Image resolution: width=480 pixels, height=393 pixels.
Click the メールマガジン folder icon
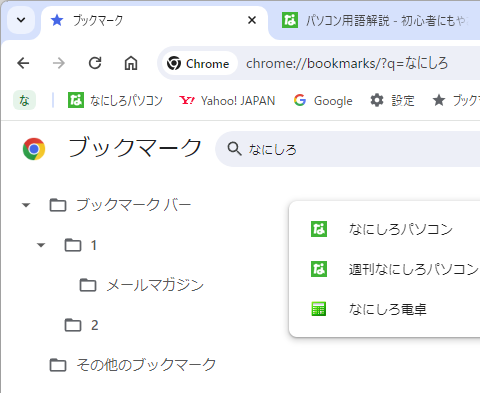88,285
